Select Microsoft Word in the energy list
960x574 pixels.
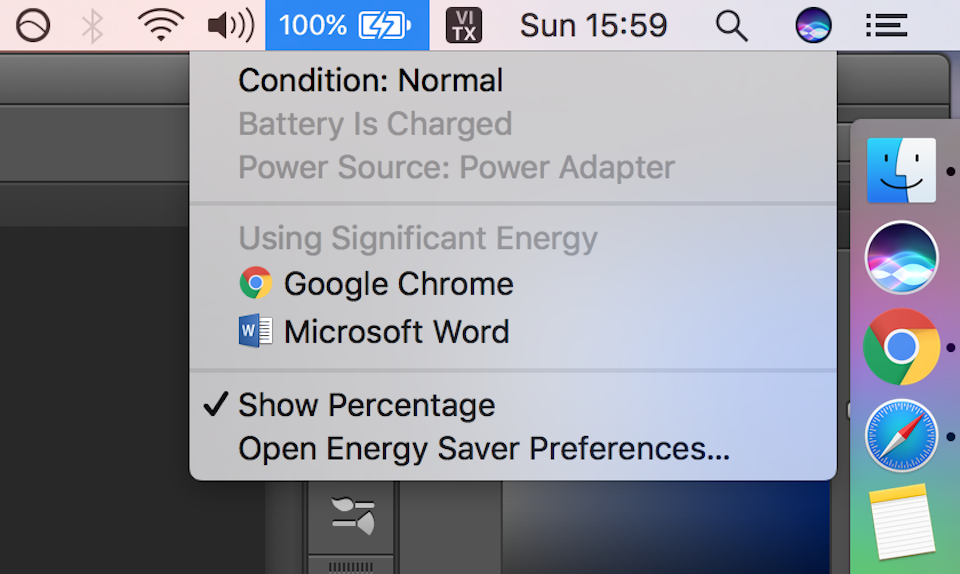click(396, 331)
